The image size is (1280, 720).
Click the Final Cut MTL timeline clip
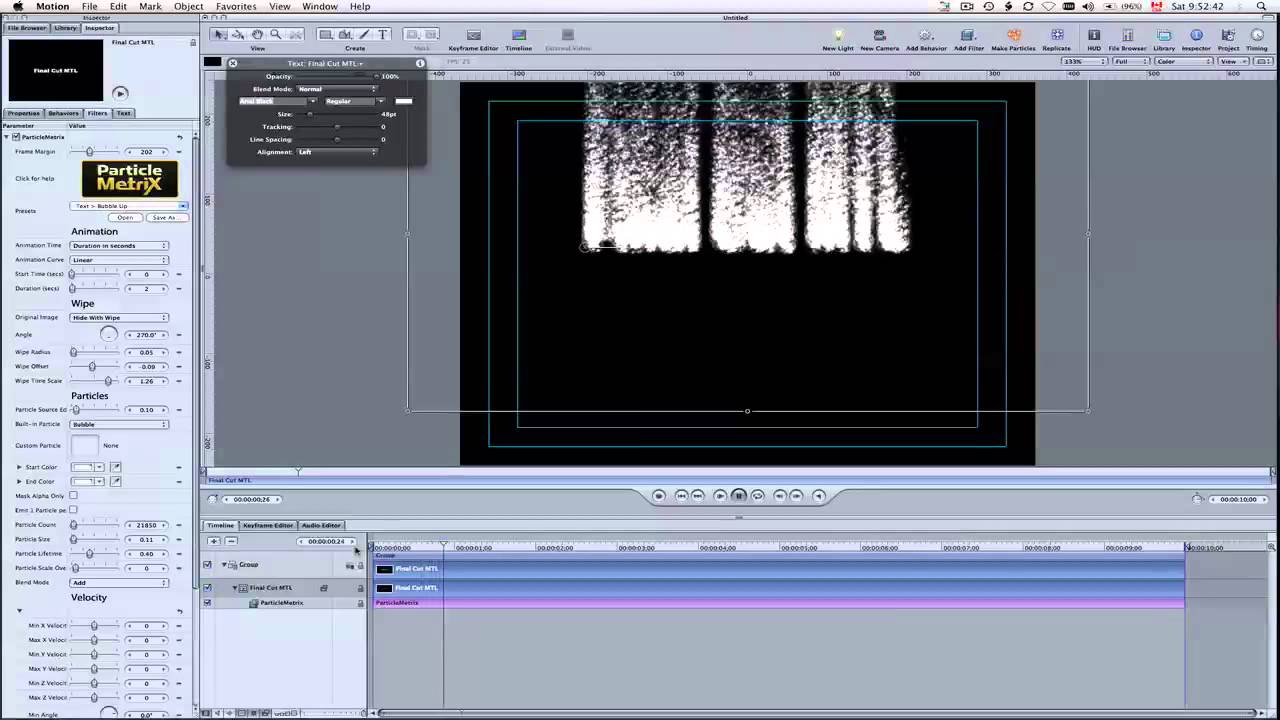tap(779, 588)
